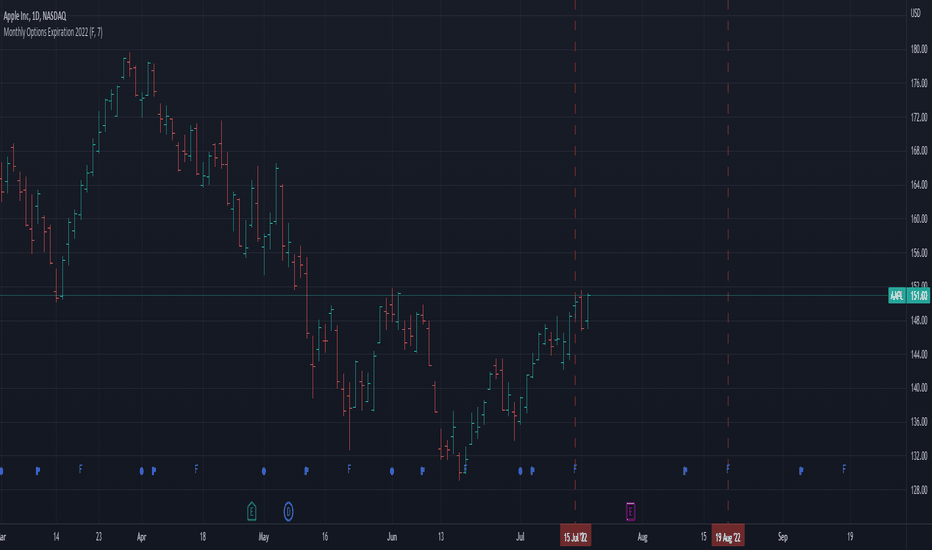Image resolution: width=932 pixels, height=550 pixels.
Task: Click the blue dot marker above the Apr label
Action: [x=141, y=471]
